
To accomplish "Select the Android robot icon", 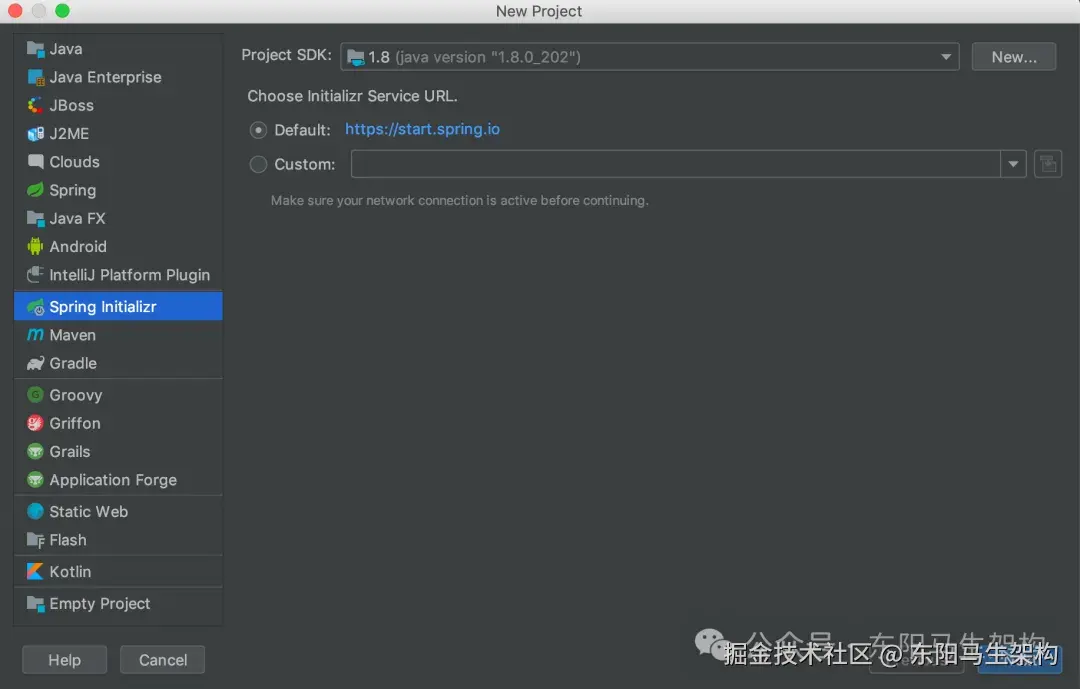I will coord(35,247).
